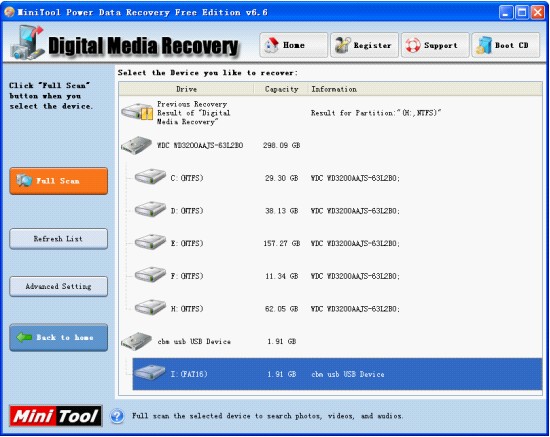
Task: Open Advanced Setting options
Action: (x=59, y=287)
